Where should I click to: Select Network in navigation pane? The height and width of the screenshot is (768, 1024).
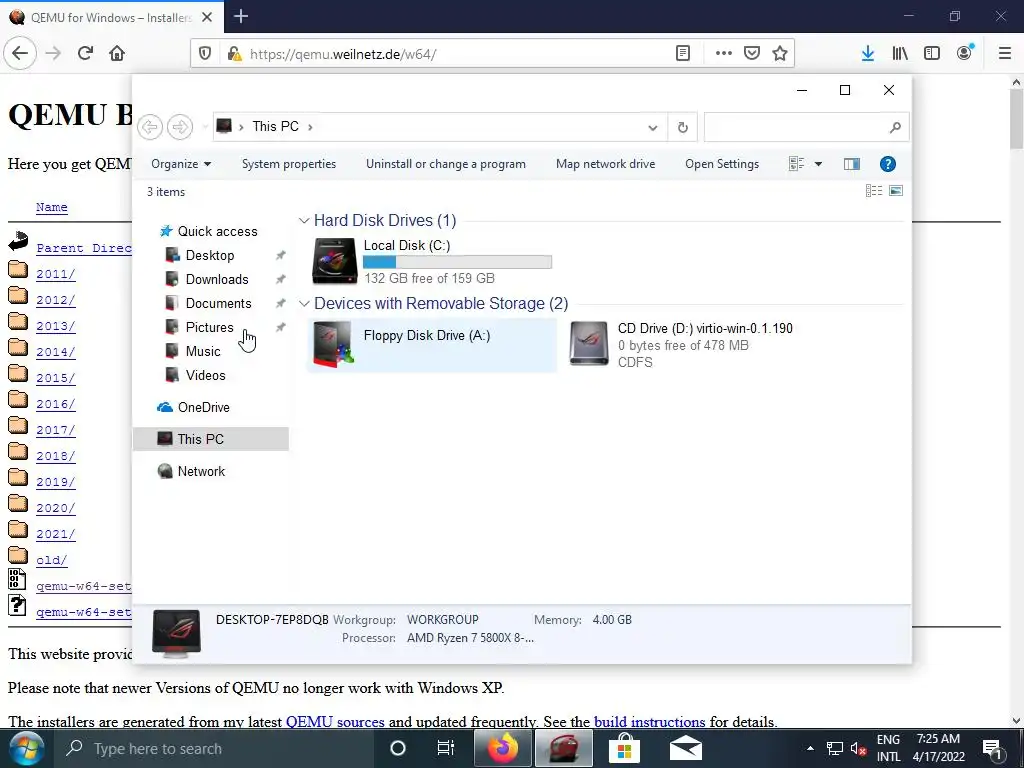tap(200, 472)
